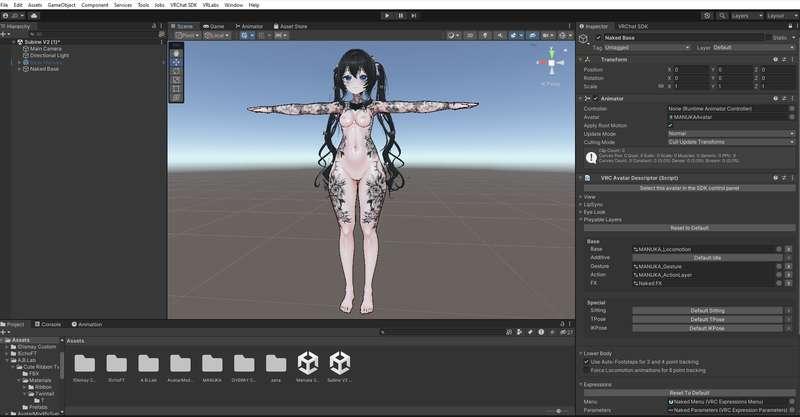The width and height of the screenshot is (800, 417).
Task: Toggle Force Locomotion animations checkbox
Action: click(586, 370)
